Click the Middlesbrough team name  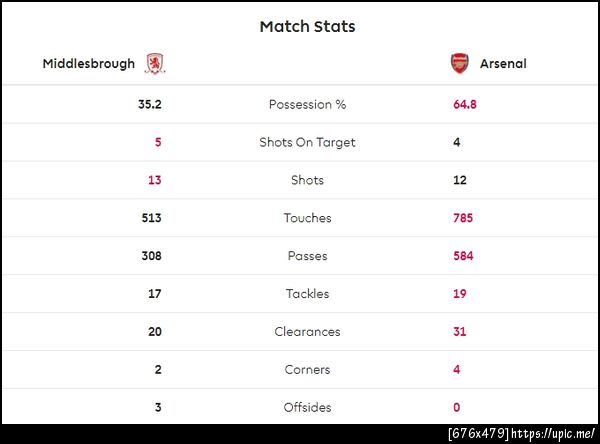tap(88, 64)
